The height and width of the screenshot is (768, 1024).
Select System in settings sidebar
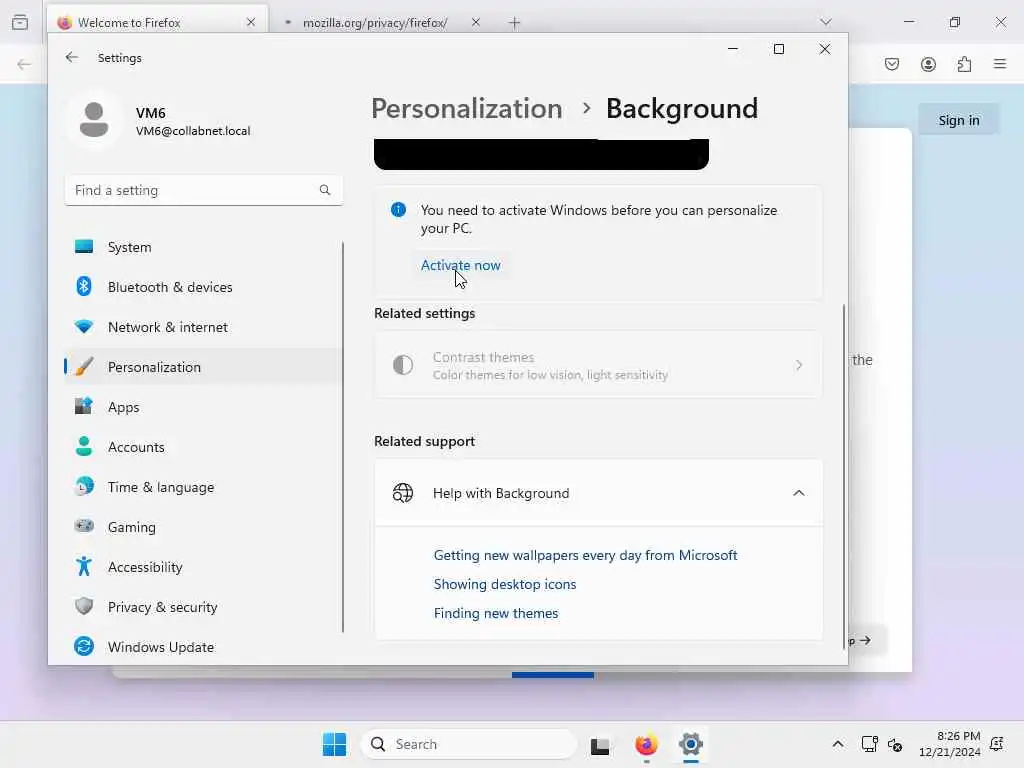(204, 247)
